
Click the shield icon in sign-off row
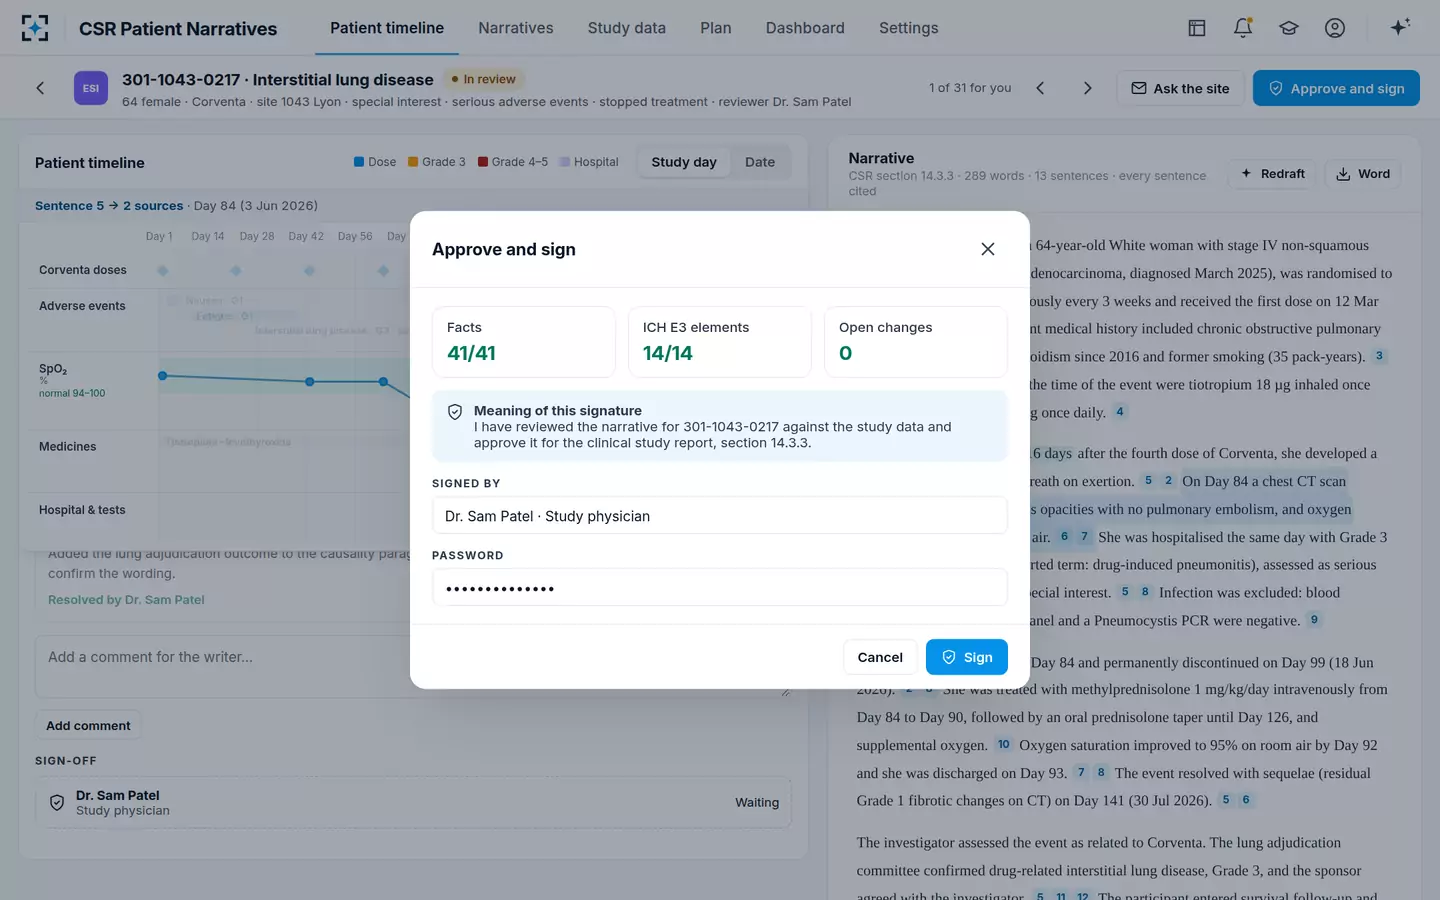coord(57,803)
